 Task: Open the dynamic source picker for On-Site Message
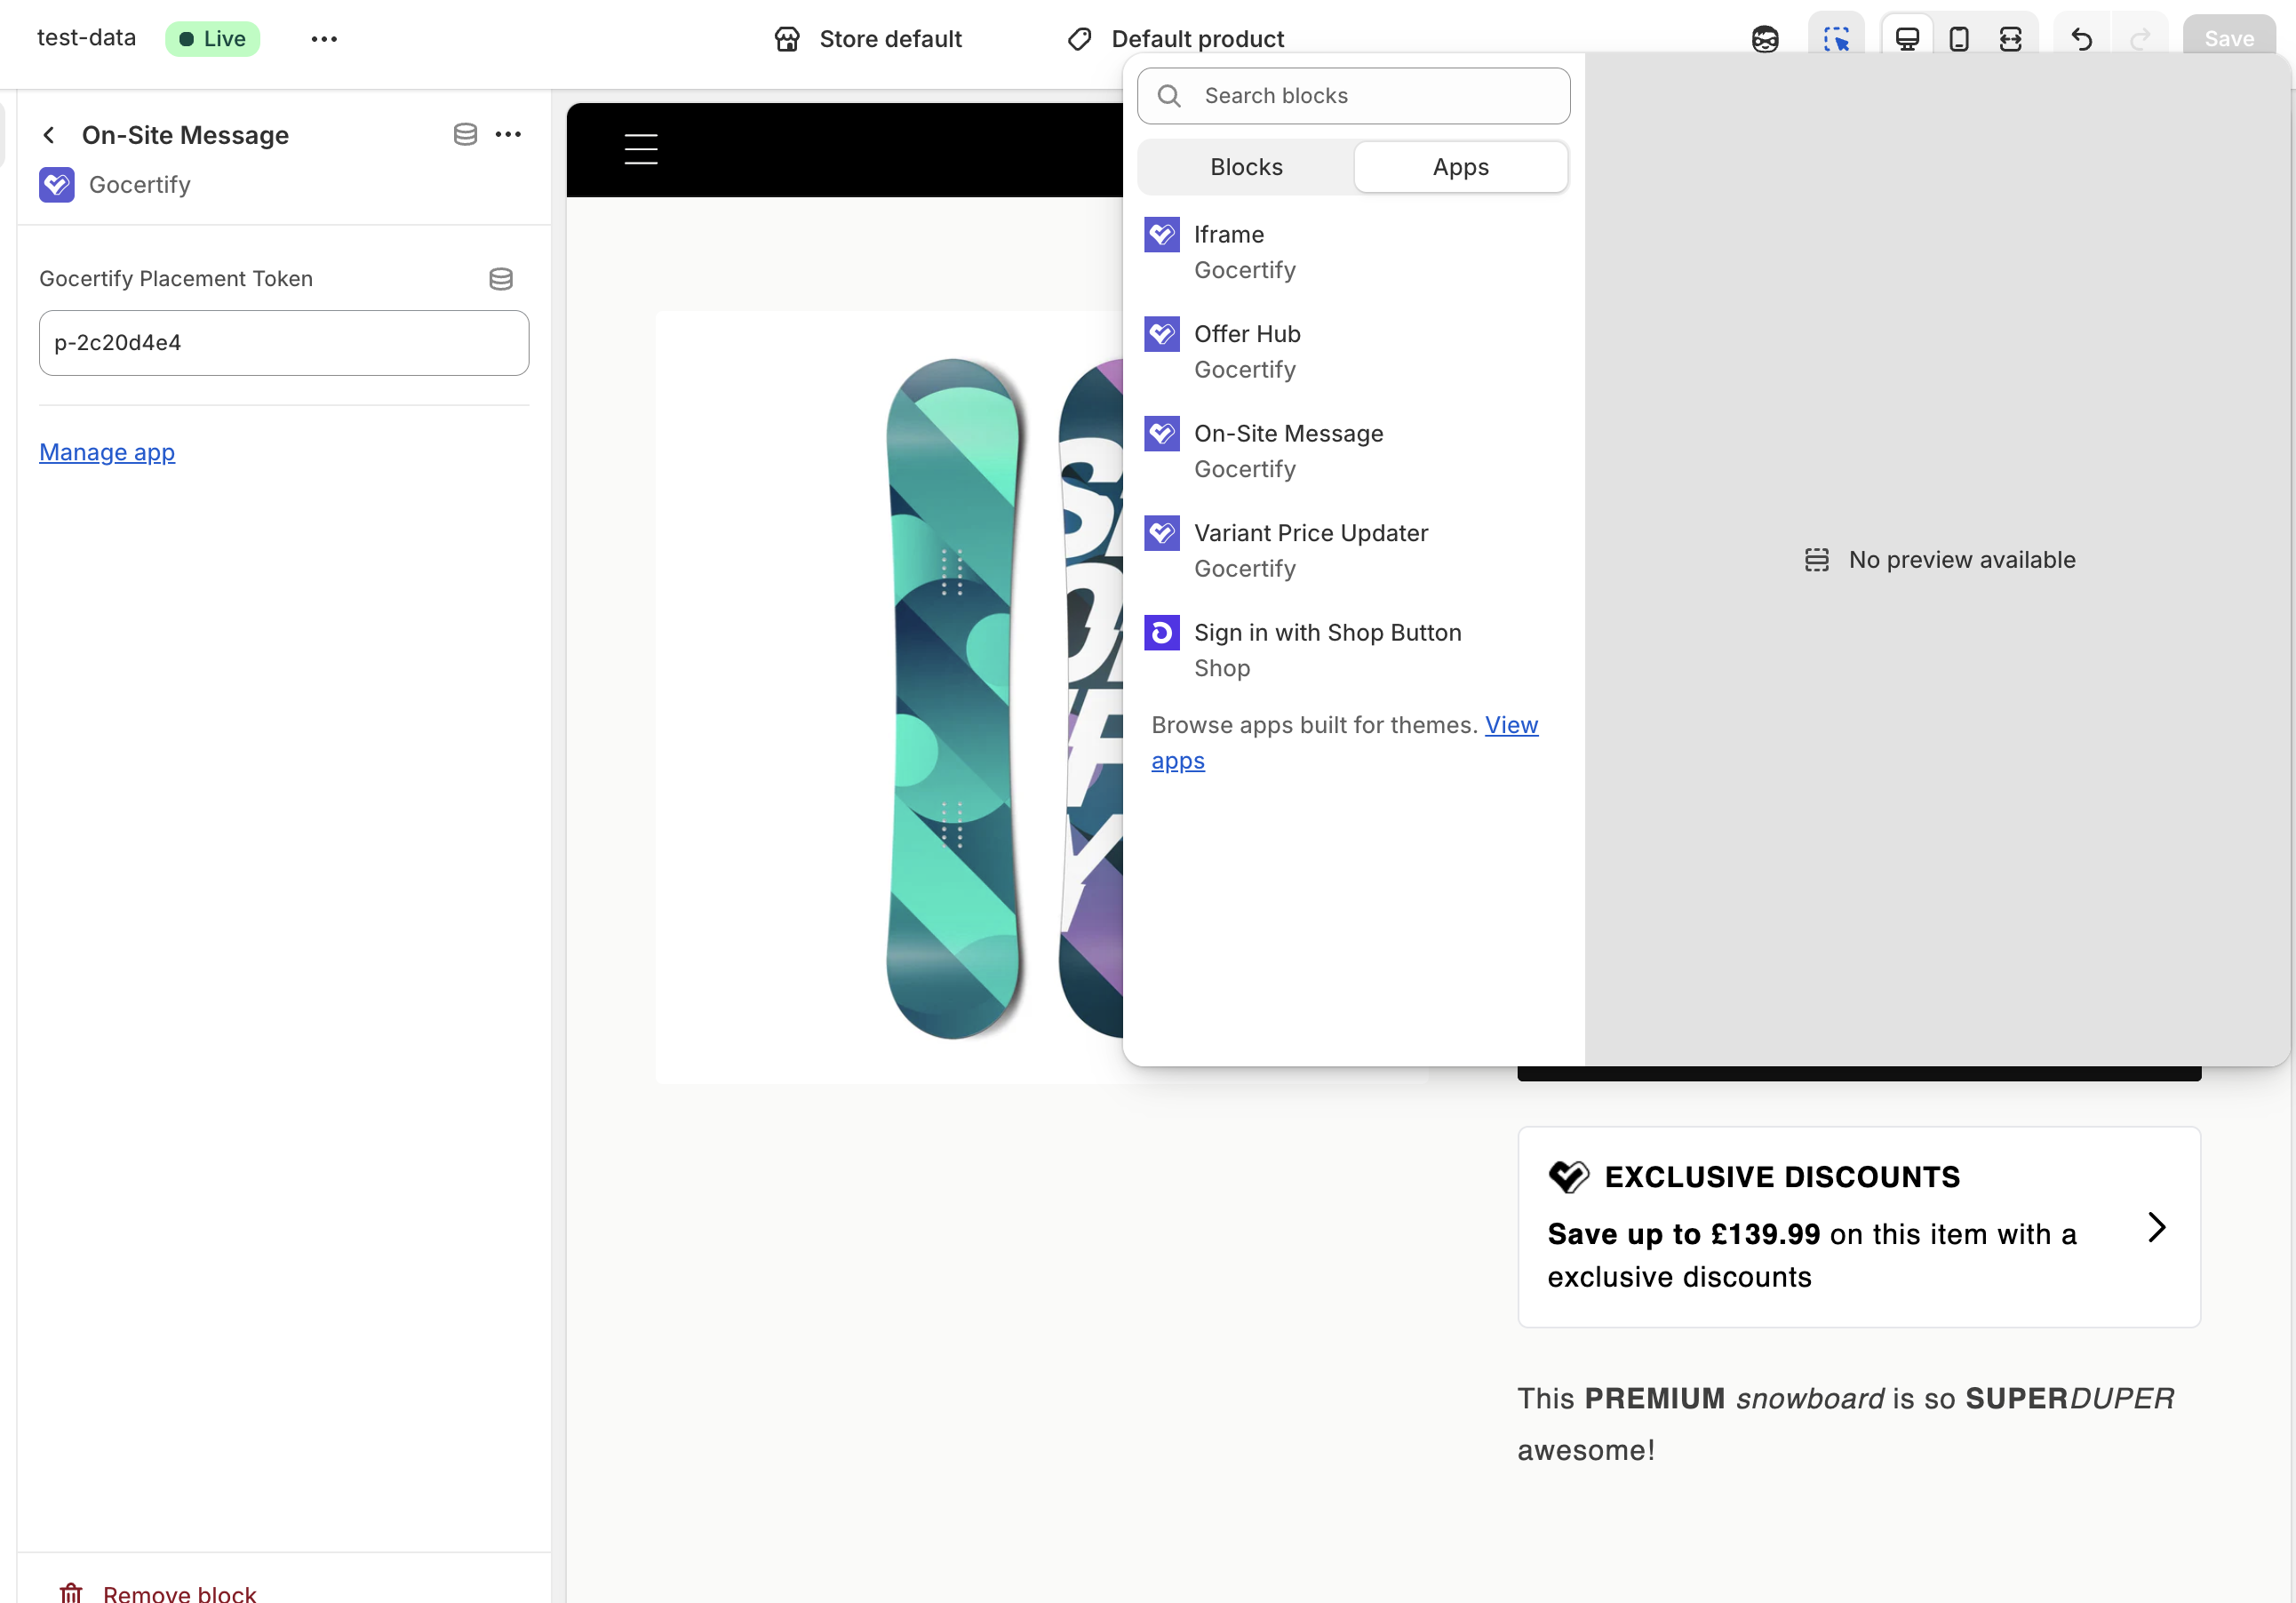point(465,134)
